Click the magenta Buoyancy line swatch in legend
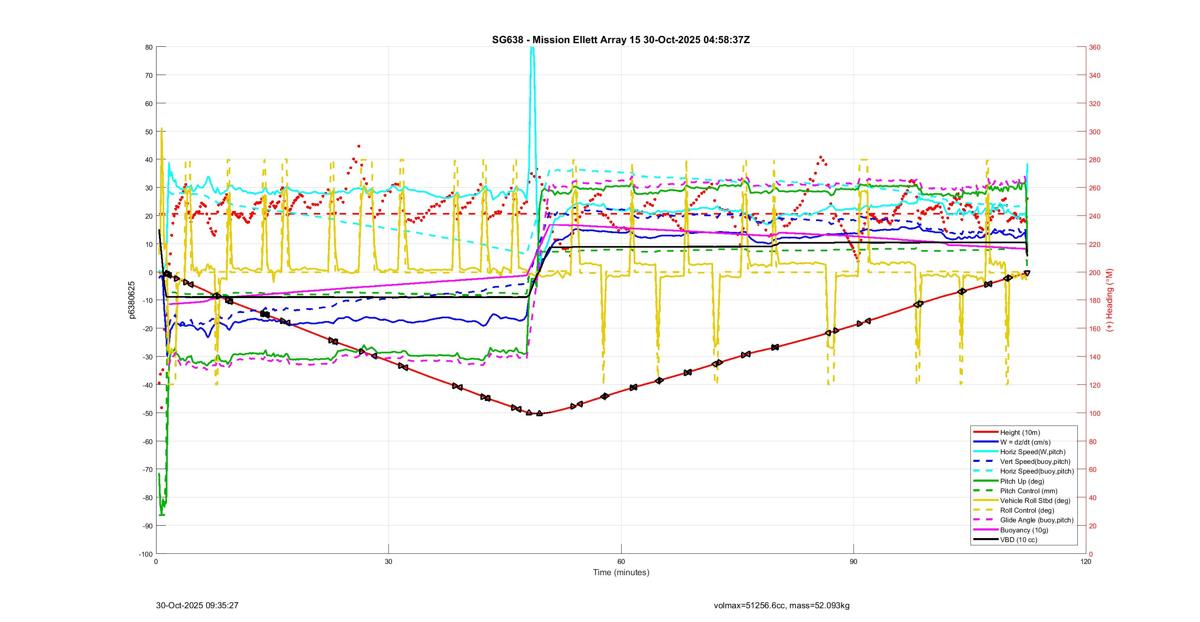Image resolution: width=1200 pixels, height=622 pixels. click(x=984, y=530)
